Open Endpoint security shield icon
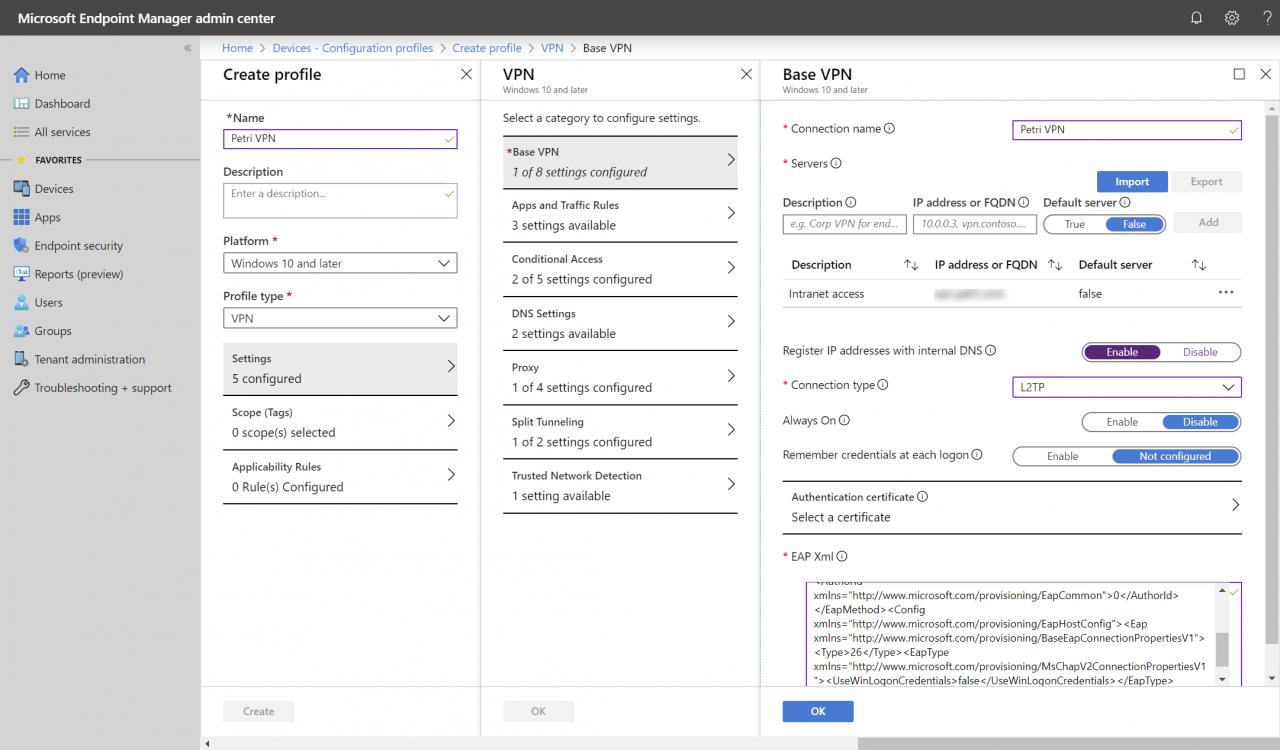This screenshot has width=1280, height=750. click(21, 245)
